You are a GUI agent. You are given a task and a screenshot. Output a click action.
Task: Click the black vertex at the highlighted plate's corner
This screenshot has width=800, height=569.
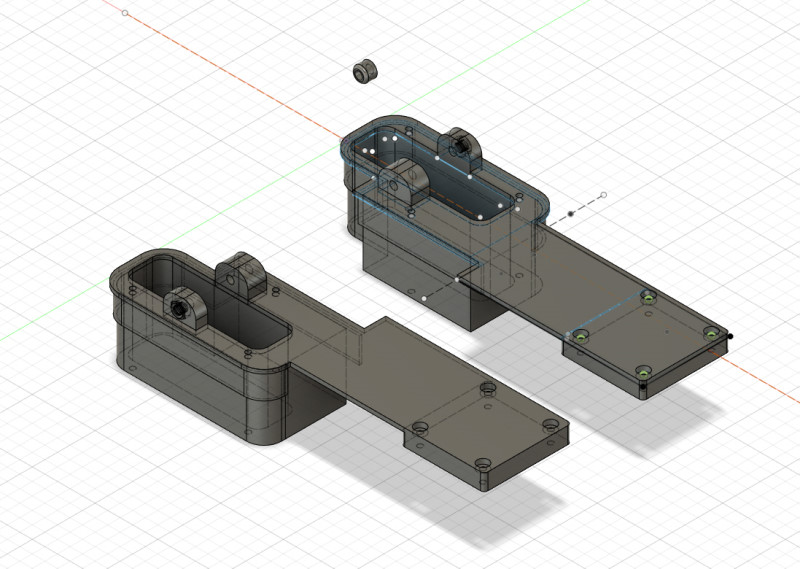click(x=731, y=336)
